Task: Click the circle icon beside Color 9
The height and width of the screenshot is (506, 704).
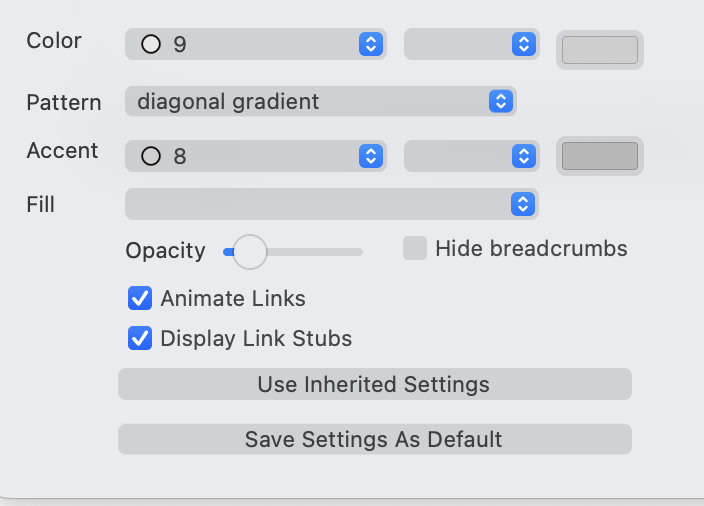Action: pyautogui.click(x=151, y=44)
